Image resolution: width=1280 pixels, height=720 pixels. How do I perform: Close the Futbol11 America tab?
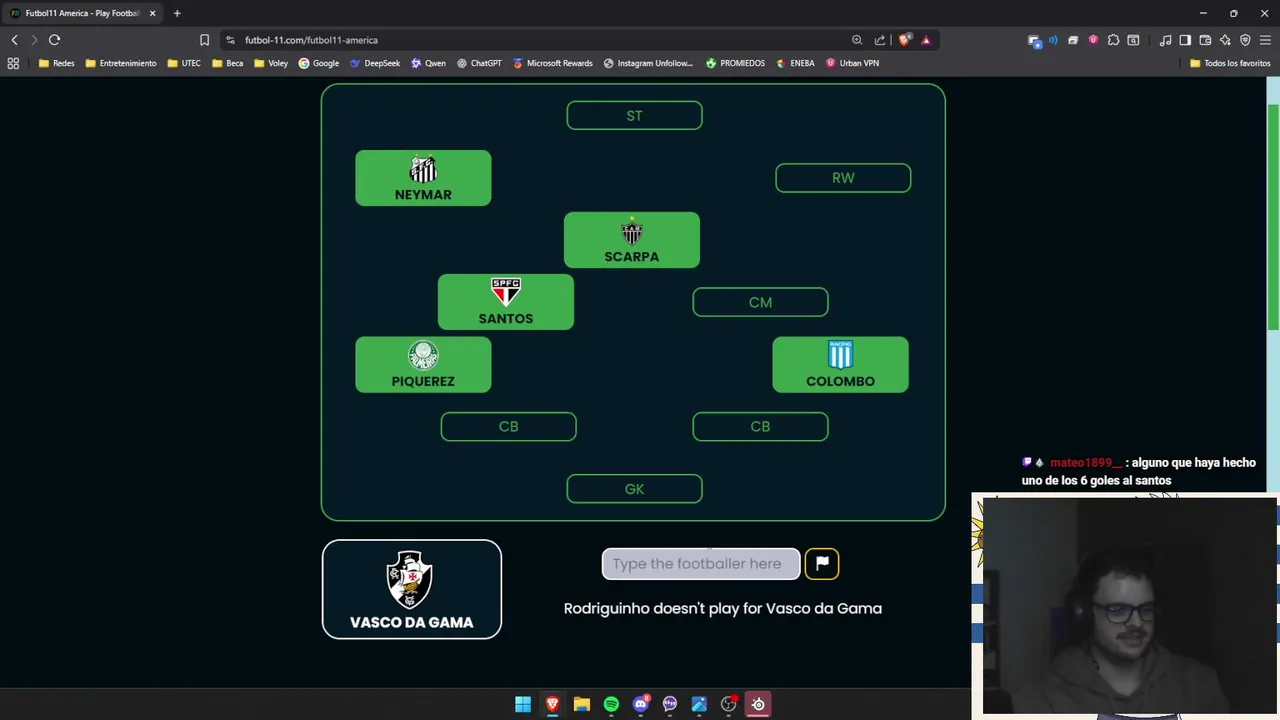pos(152,13)
